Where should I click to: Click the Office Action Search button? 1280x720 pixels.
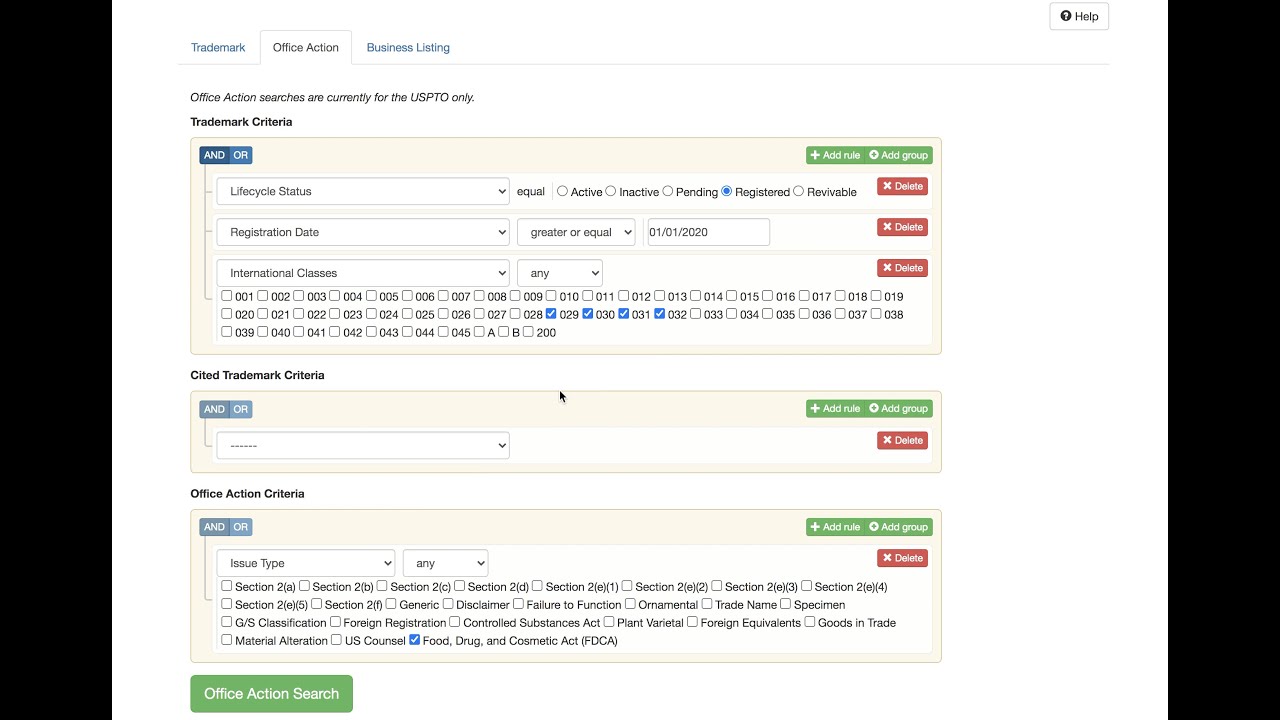(271, 693)
